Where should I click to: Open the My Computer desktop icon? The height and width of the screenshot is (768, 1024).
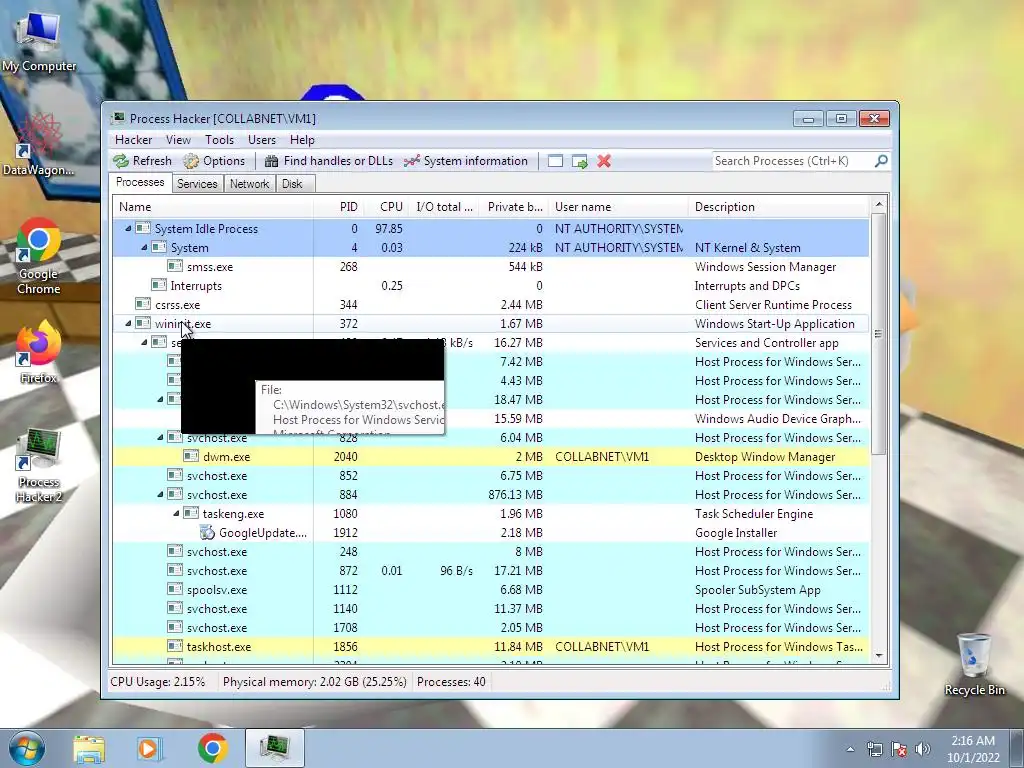click(39, 42)
